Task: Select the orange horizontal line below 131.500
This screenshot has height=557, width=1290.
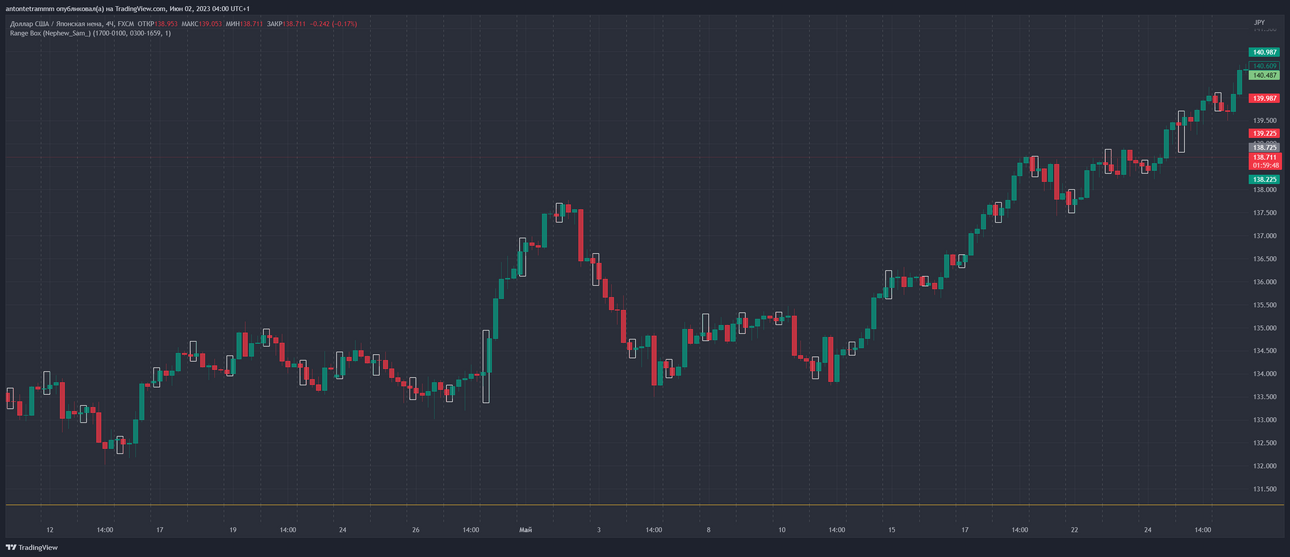Action: click(644, 505)
